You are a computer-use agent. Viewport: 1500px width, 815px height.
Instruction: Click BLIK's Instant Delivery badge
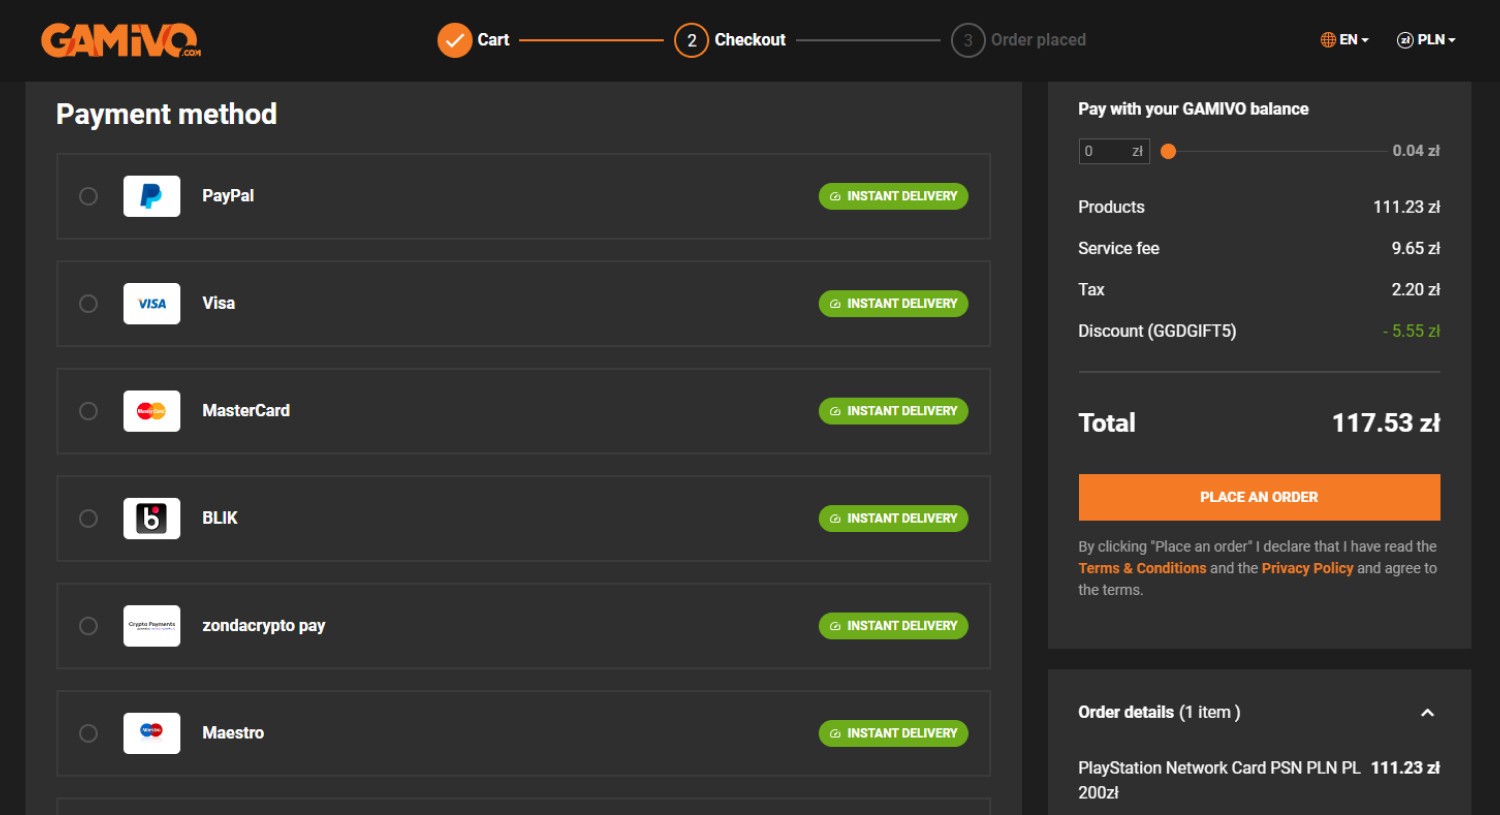click(x=893, y=518)
